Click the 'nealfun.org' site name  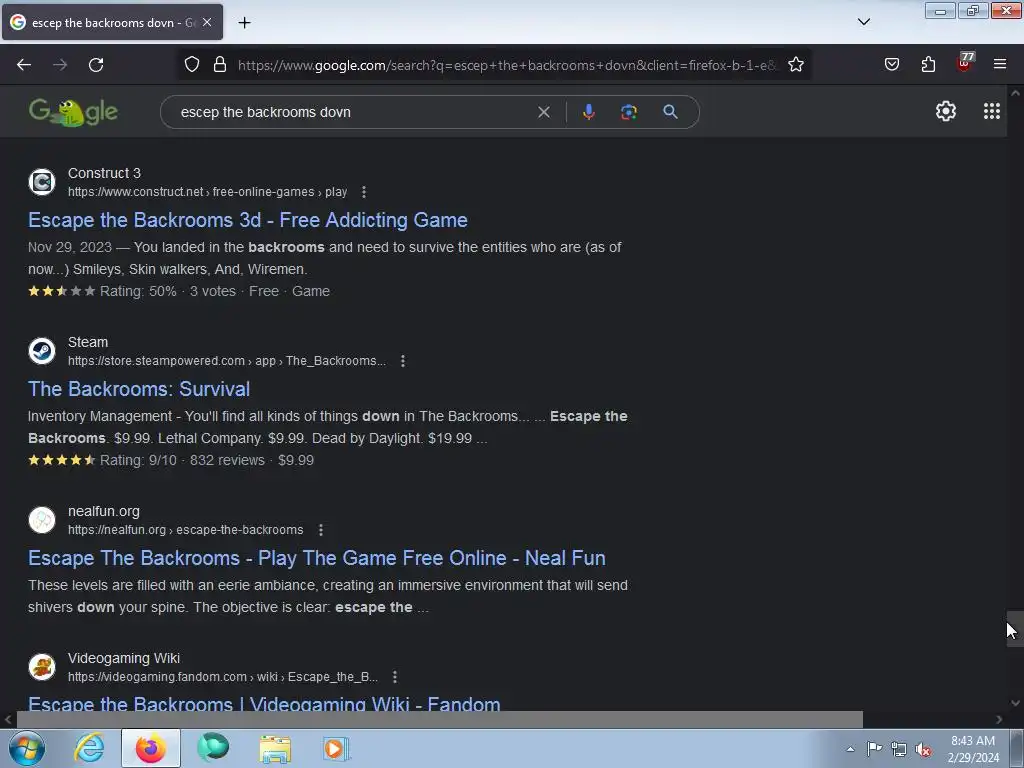(104, 511)
